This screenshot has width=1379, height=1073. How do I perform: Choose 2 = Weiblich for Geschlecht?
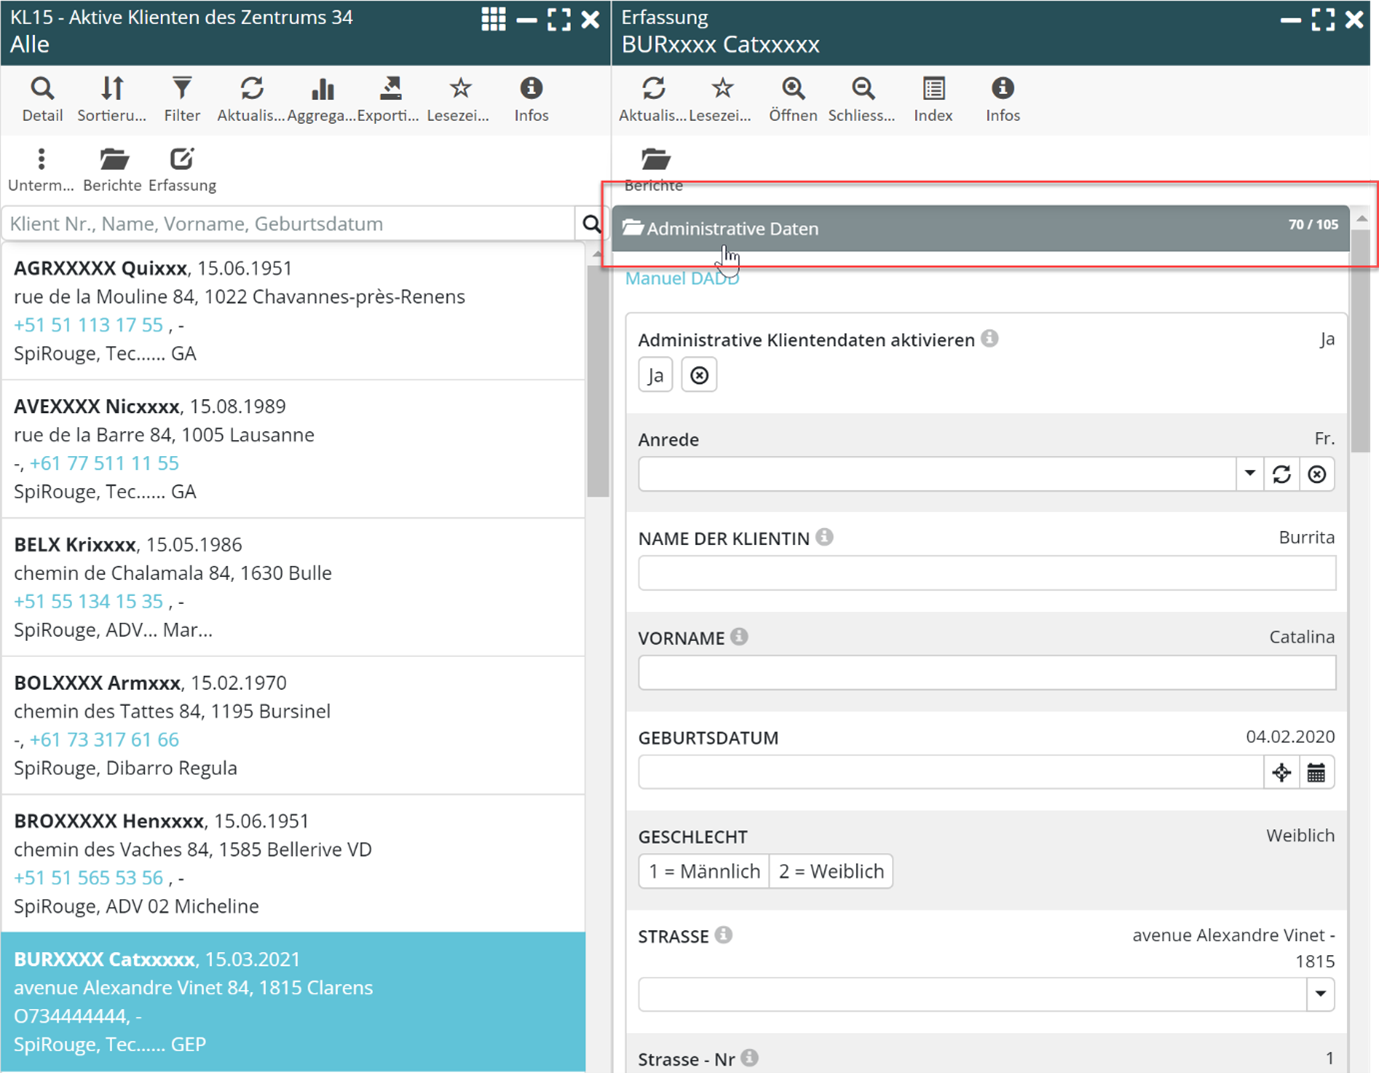tap(831, 872)
